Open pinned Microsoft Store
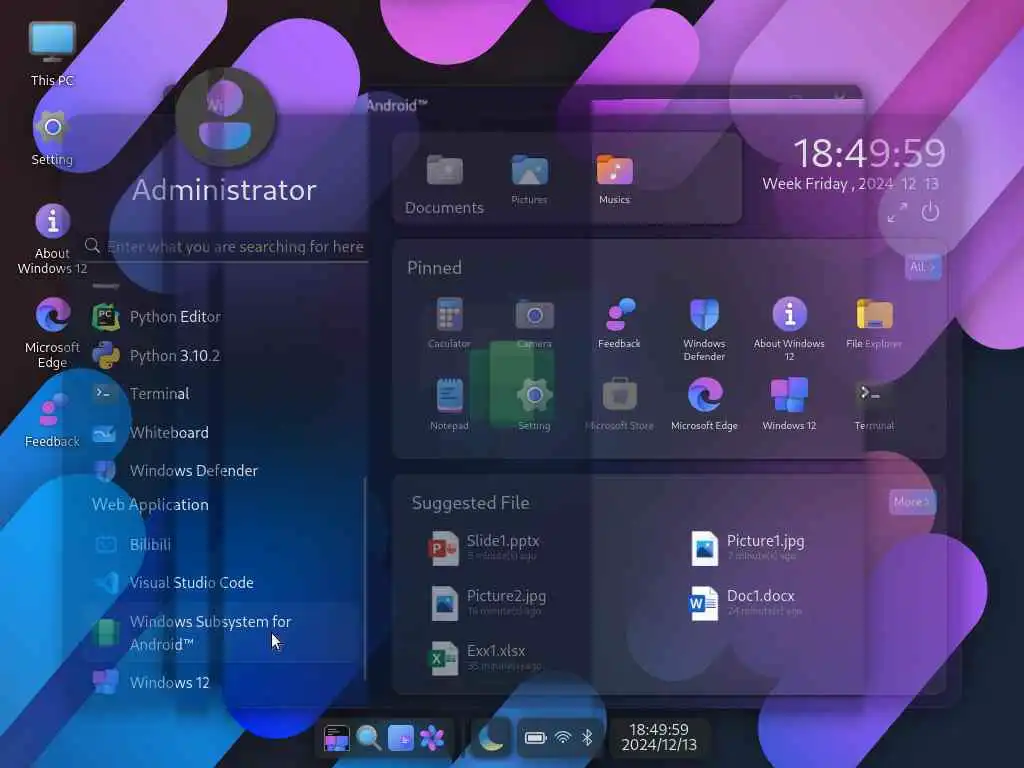Screen dimensions: 1024x768 (619, 404)
